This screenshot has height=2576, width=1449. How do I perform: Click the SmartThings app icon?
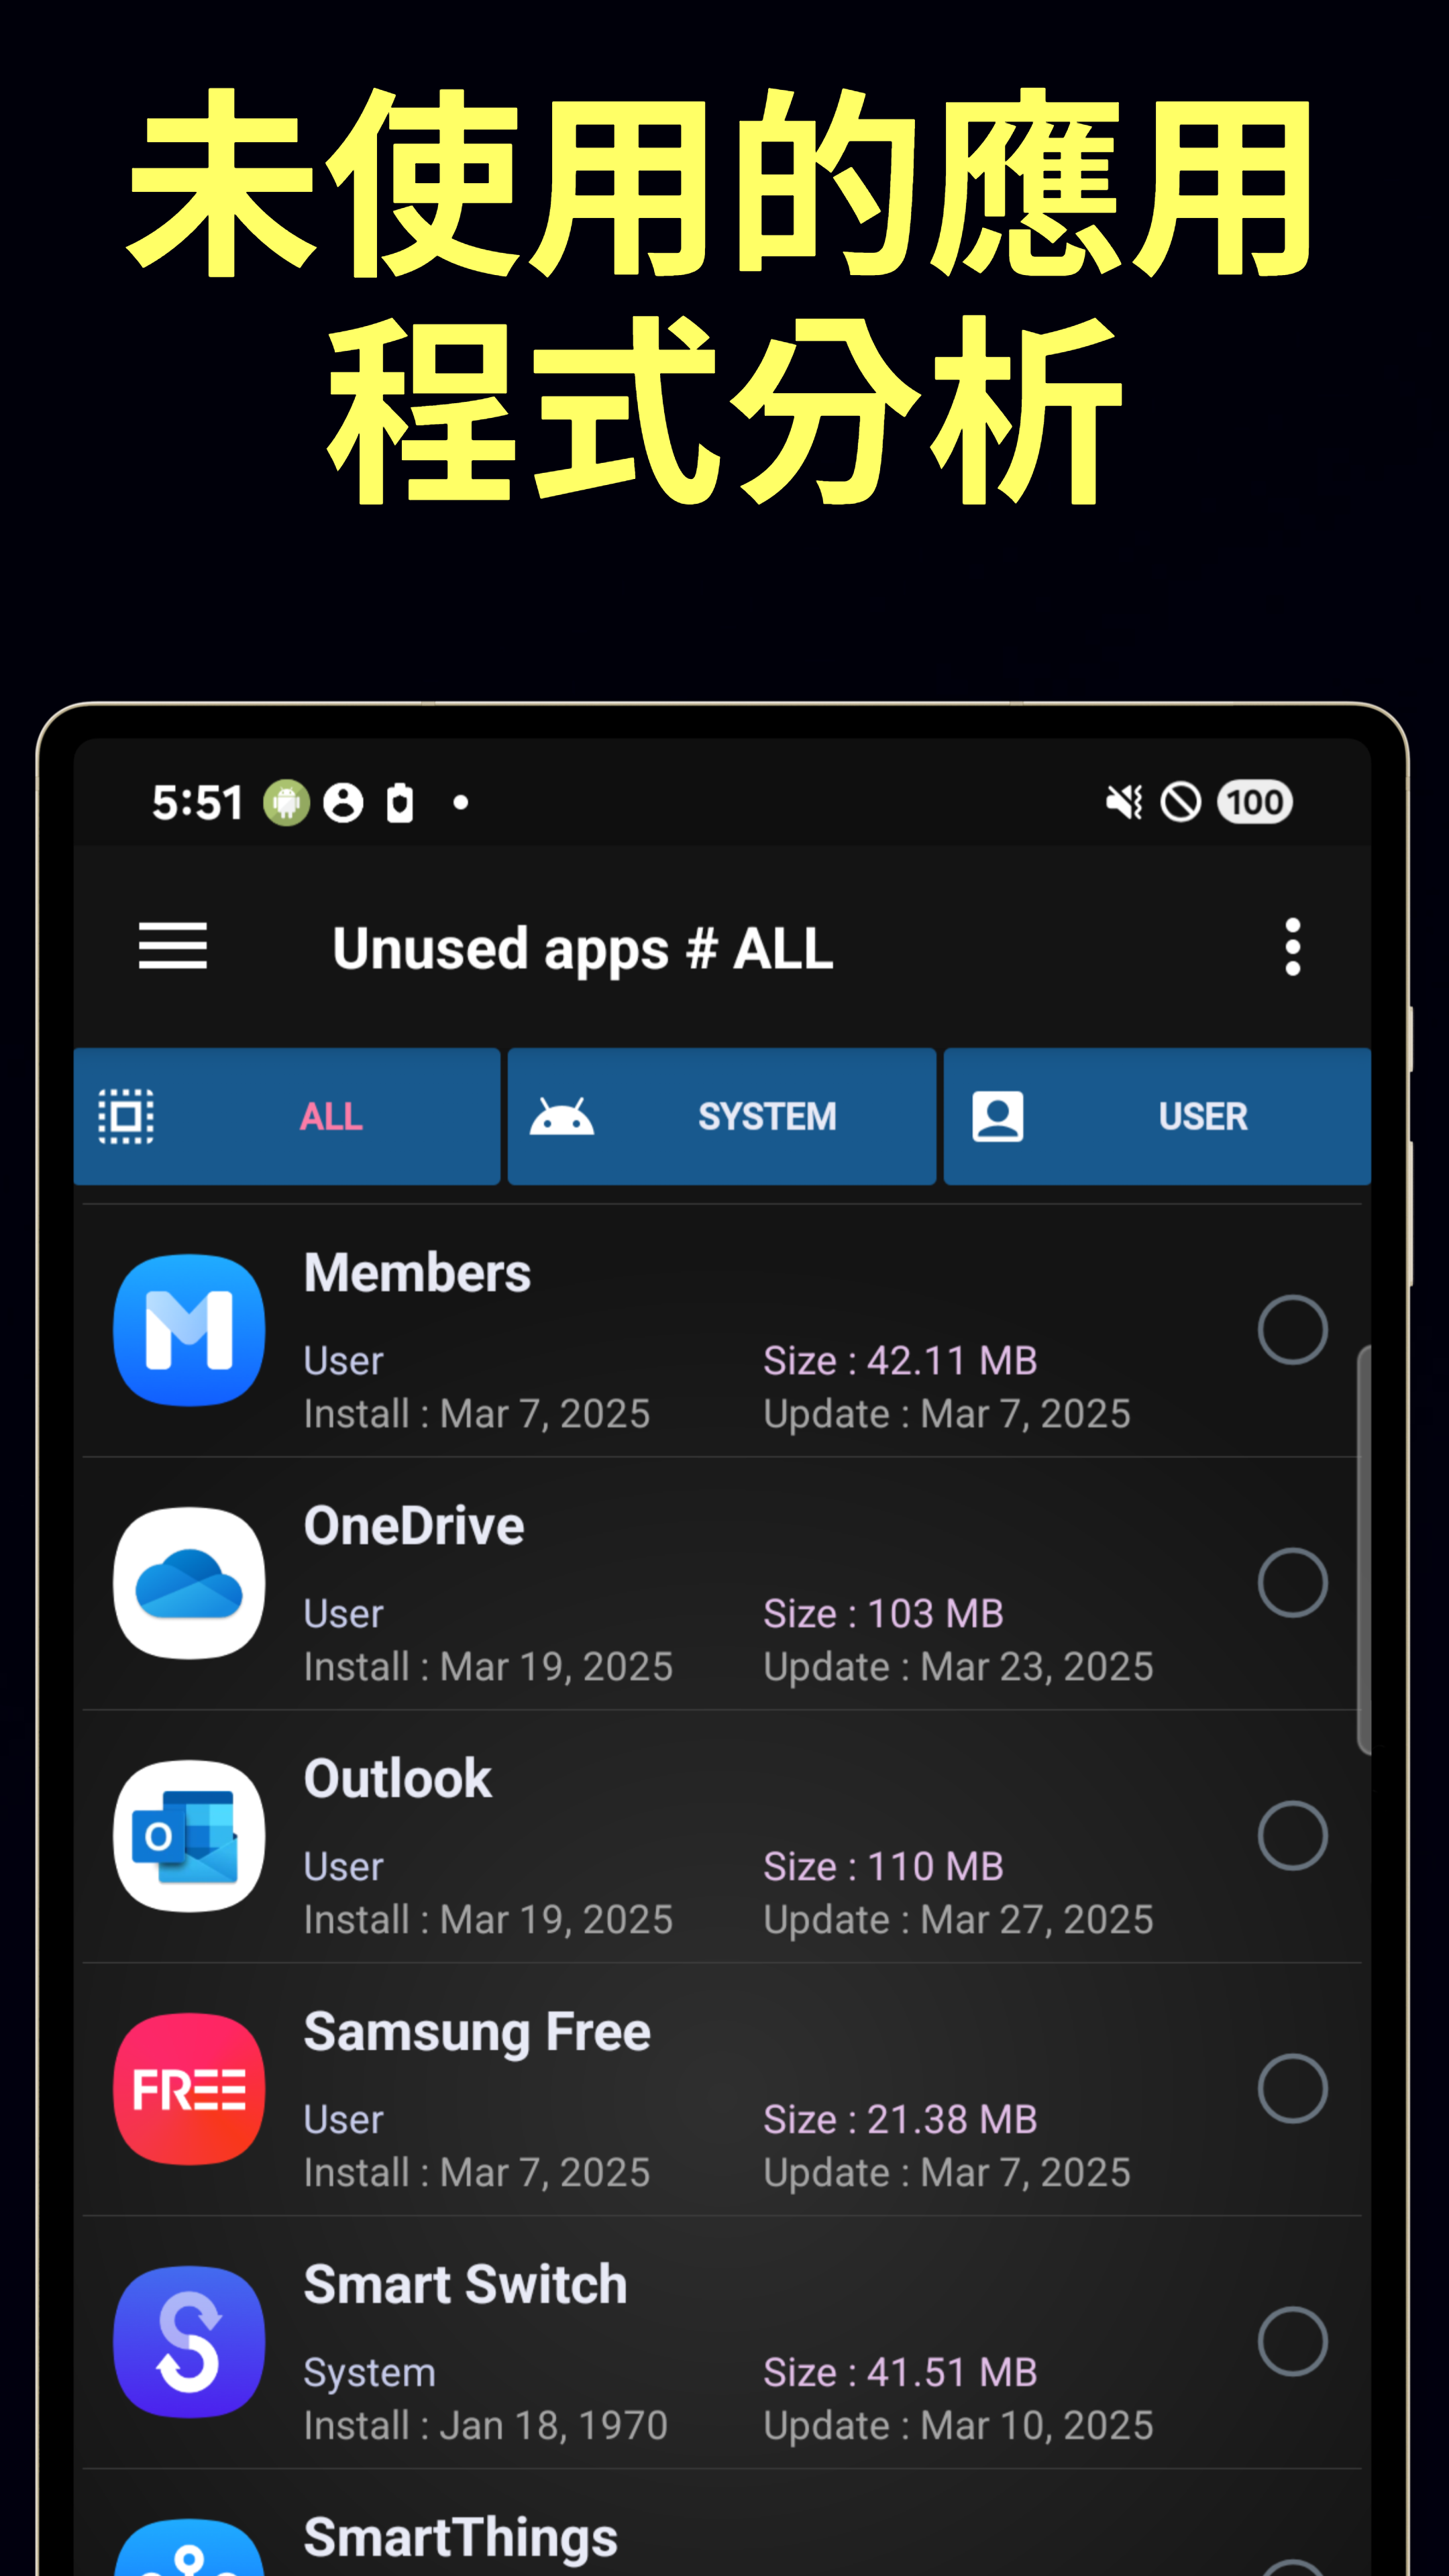click(189, 2547)
